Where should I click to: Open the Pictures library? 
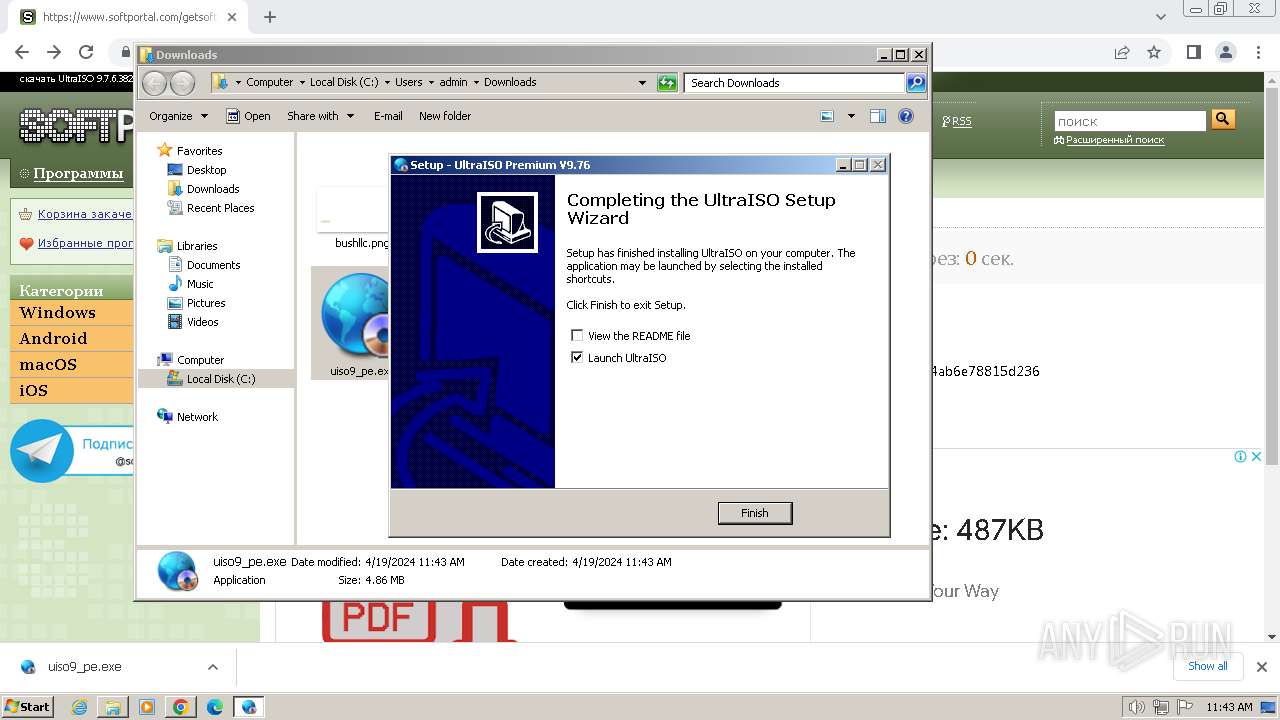tap(206, 303)
